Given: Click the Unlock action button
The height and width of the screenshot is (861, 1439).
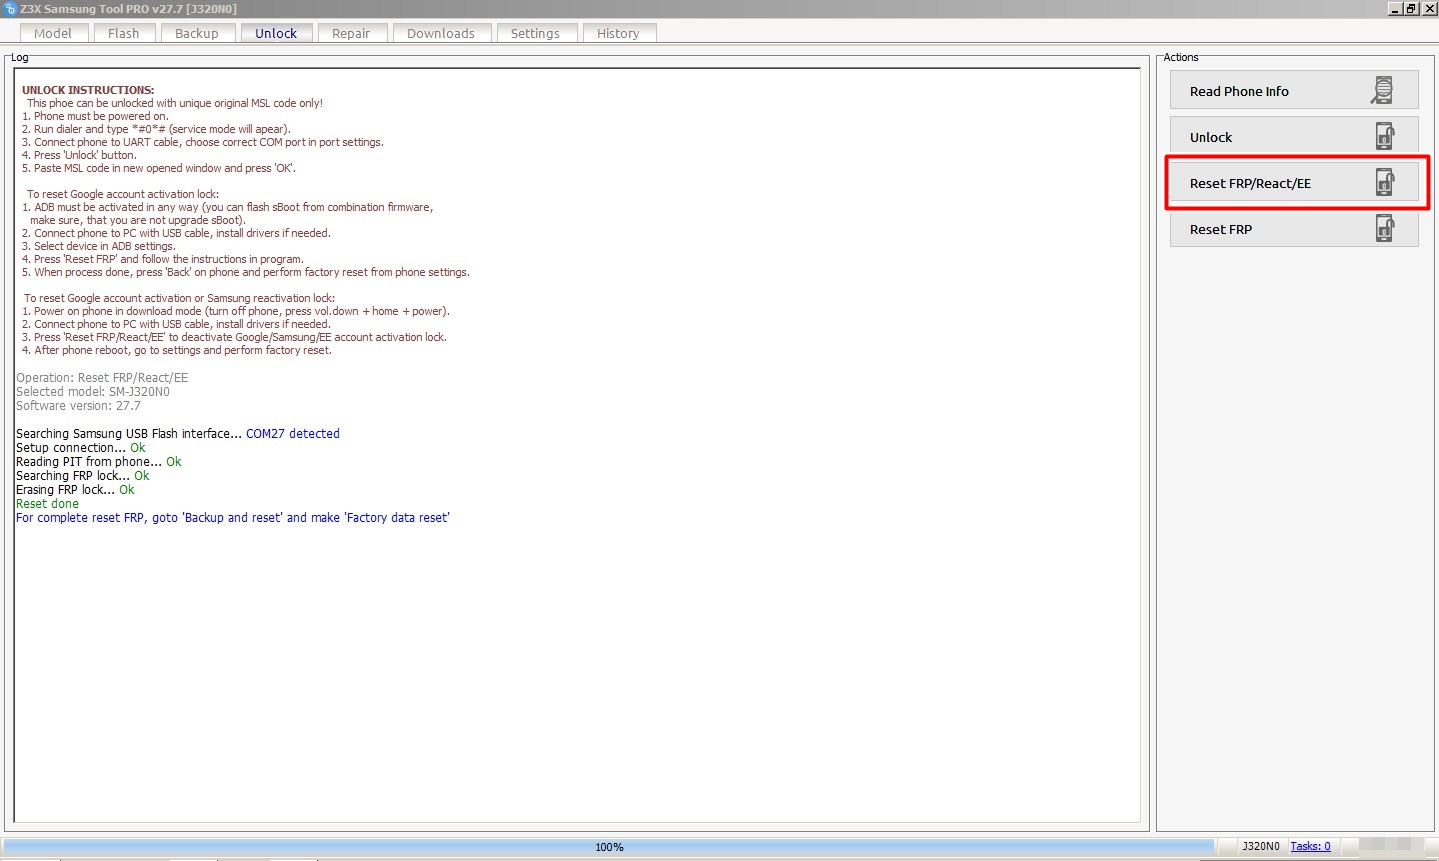Looking at the screenshot, I should click(1294, 136).
